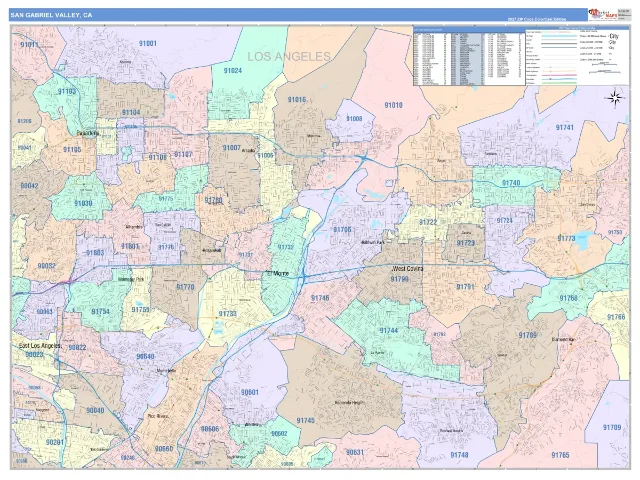Select ZIP code 91107 label
The height and width of the screenshot is (480, 640).
tap(183, 154)
